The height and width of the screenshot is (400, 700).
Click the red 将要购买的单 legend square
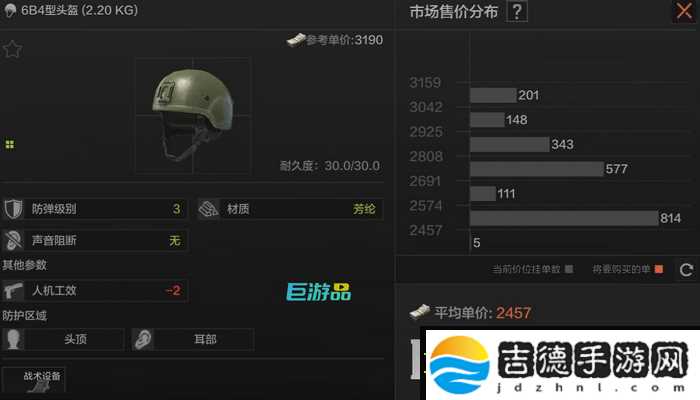pos(659,269)
